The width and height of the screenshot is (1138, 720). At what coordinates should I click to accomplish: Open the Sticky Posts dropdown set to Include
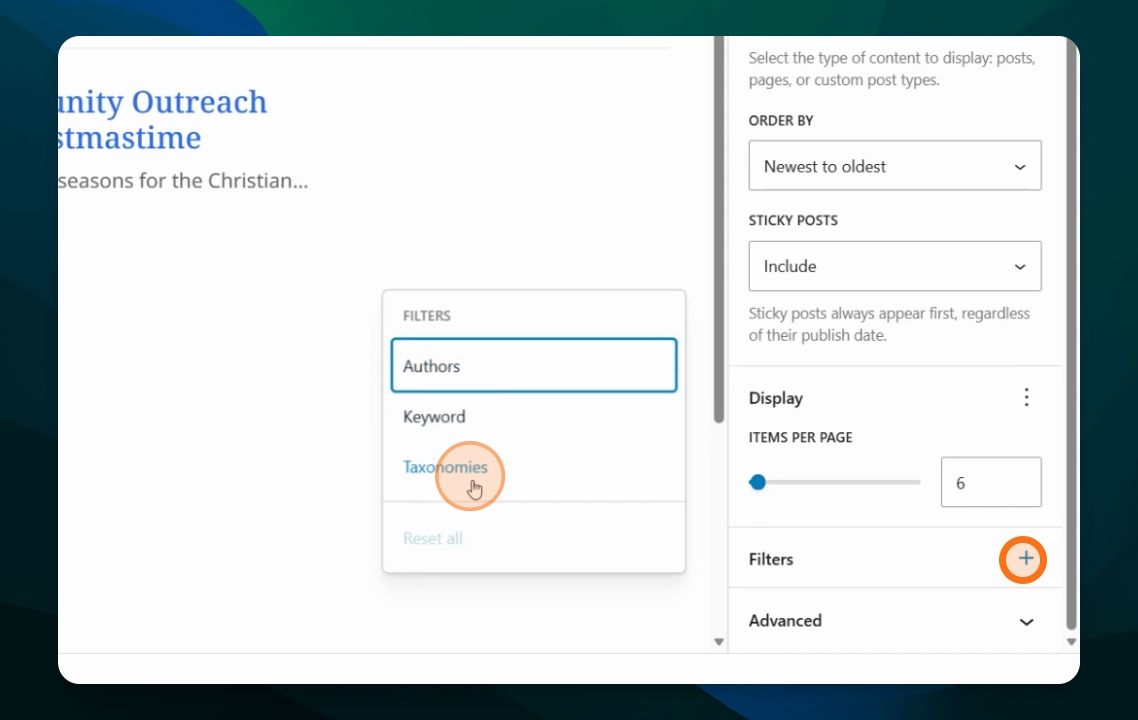point(895,266)
